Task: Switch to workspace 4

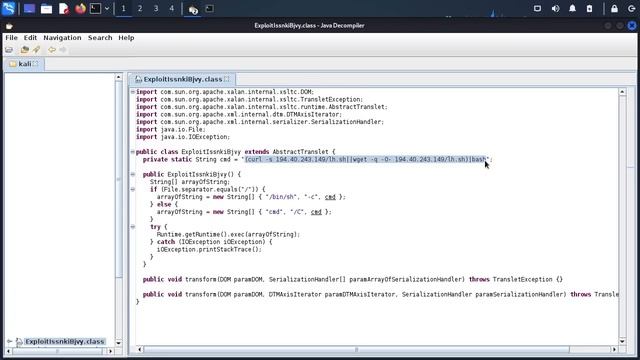Action: 172,9
